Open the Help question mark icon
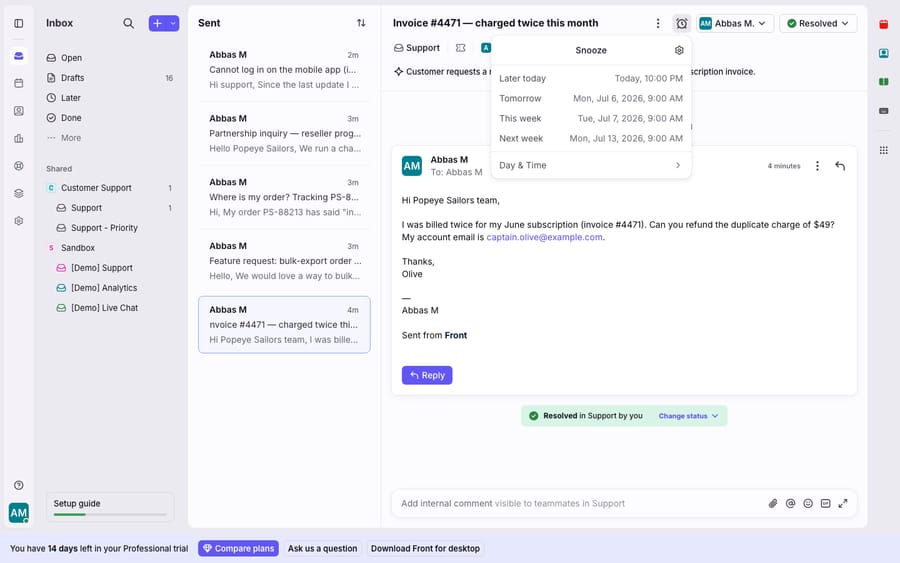This screenshot has width=900, height=563. click(19, 486)
